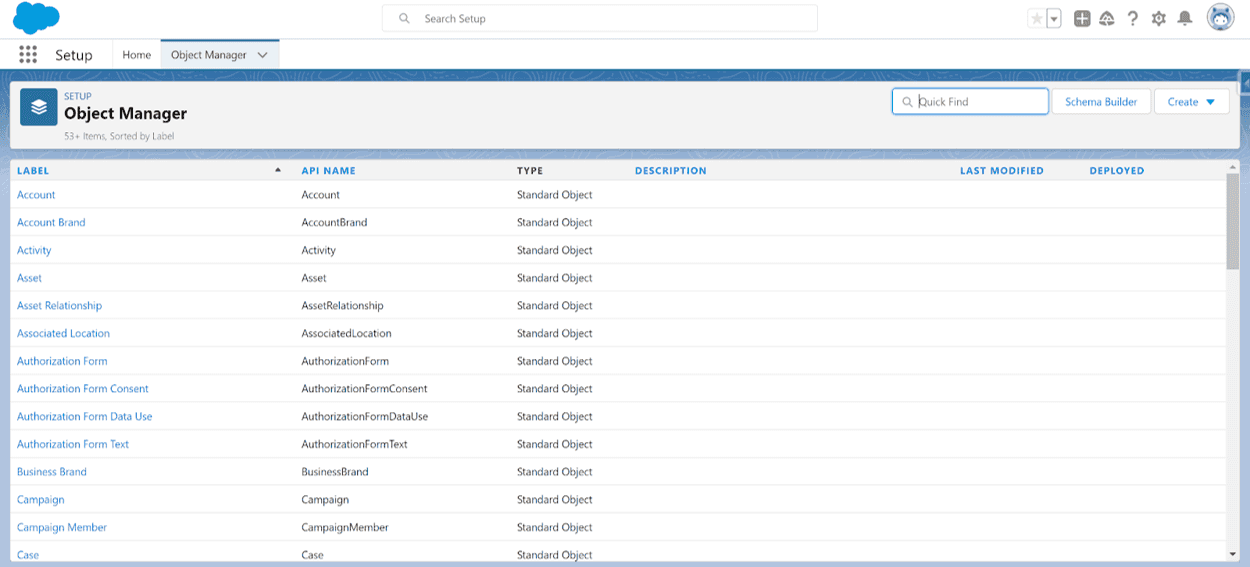Open the Create dropdown button
Image resolution: width=1250 pixels, height=567 pixels.
pyautogui.click(x=1191, y=102)
